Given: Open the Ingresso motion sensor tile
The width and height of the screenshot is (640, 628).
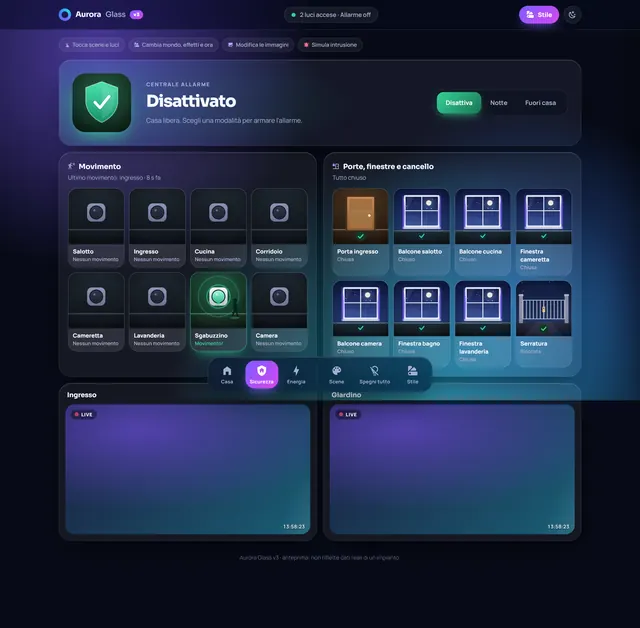Looking at the screenshot, I should click(157, 228).
